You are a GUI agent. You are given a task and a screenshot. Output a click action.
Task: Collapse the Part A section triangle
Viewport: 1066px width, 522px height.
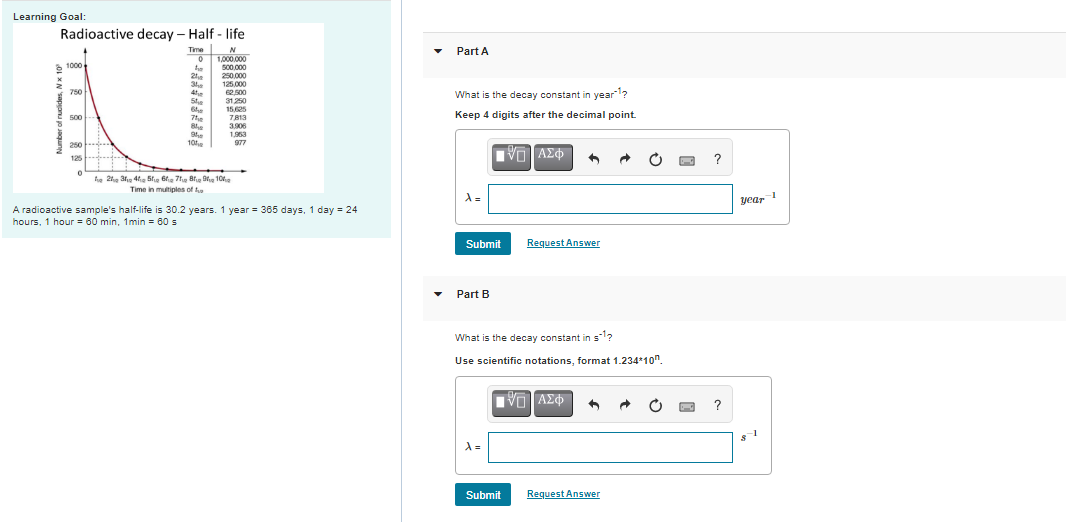tap(439, 52)
